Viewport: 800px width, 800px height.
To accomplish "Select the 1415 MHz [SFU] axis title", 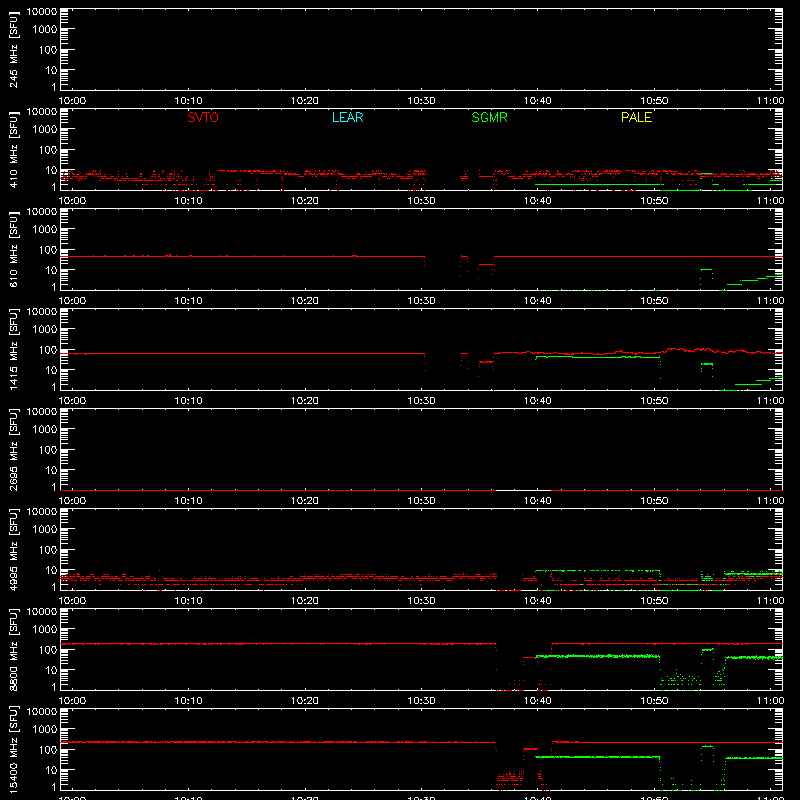I will (x=14, y=349).
